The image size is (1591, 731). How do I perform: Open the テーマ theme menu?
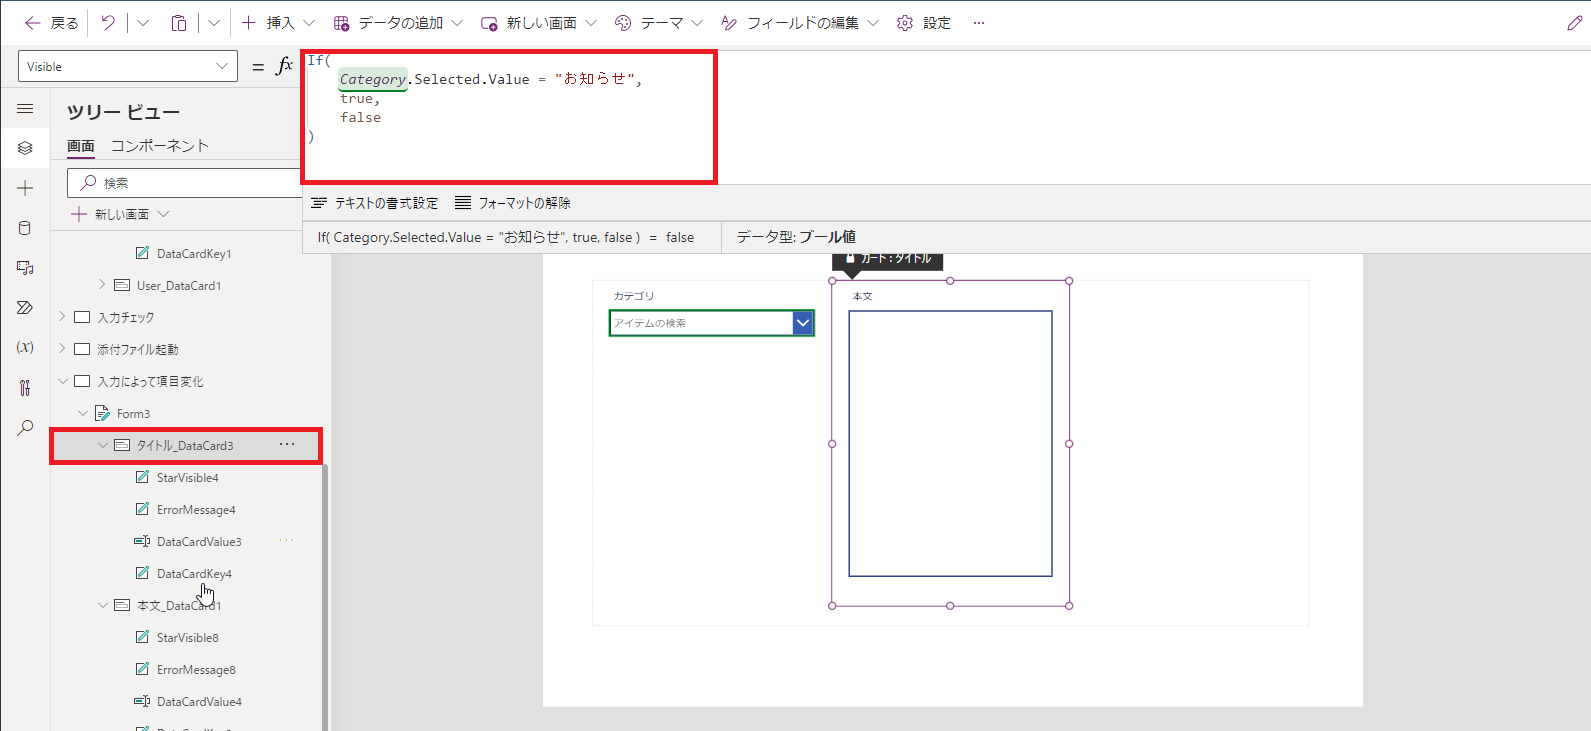[659, 23]
